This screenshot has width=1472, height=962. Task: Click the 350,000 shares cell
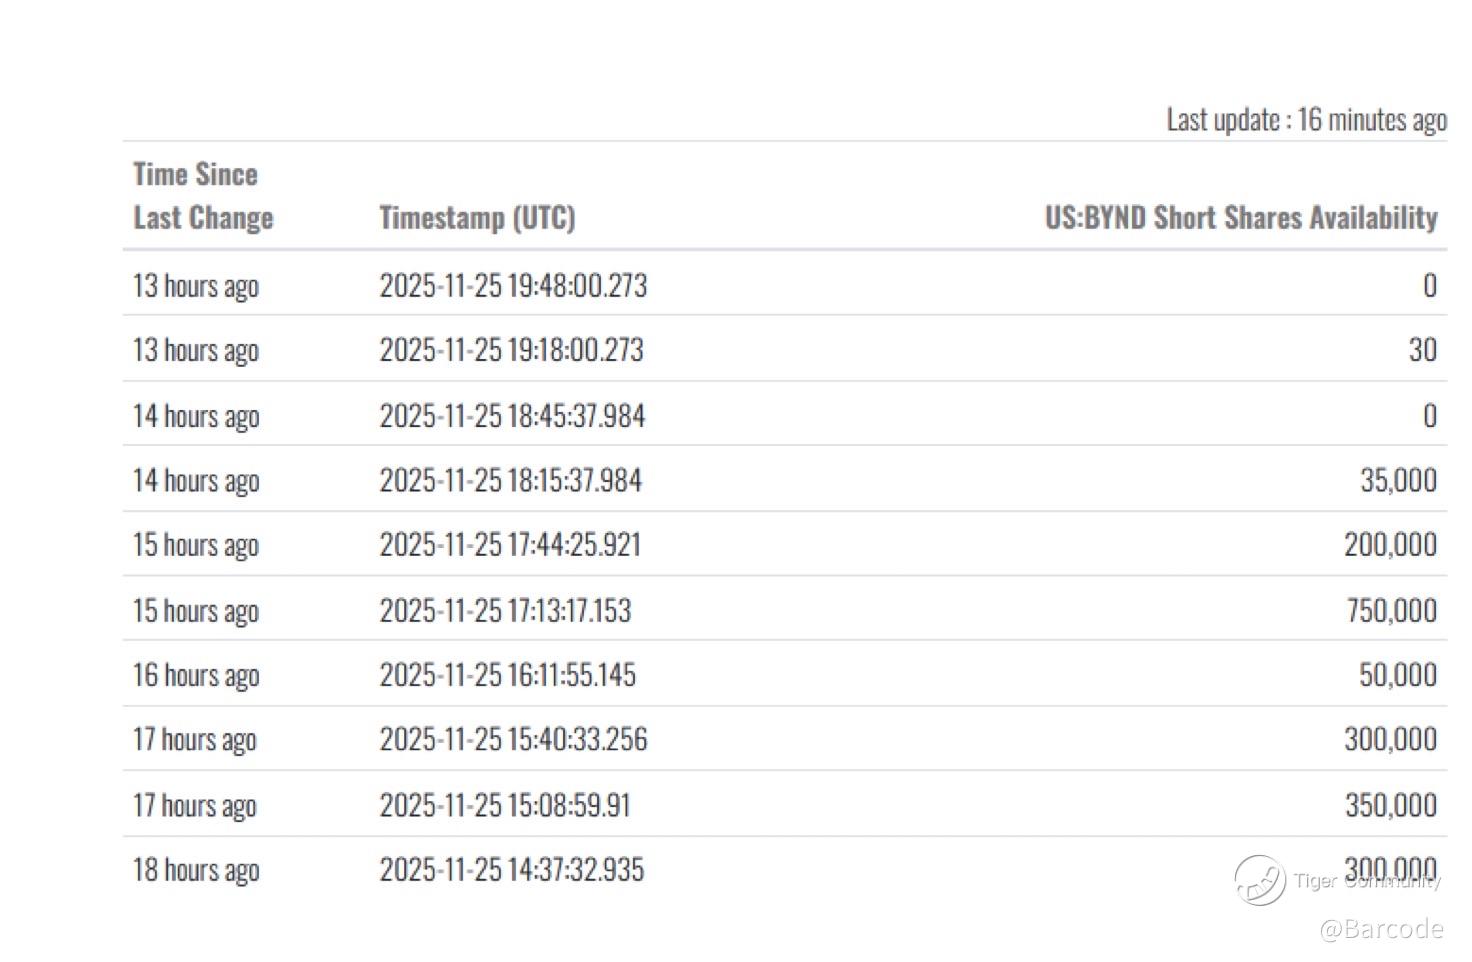click(x=1390, y=805)
